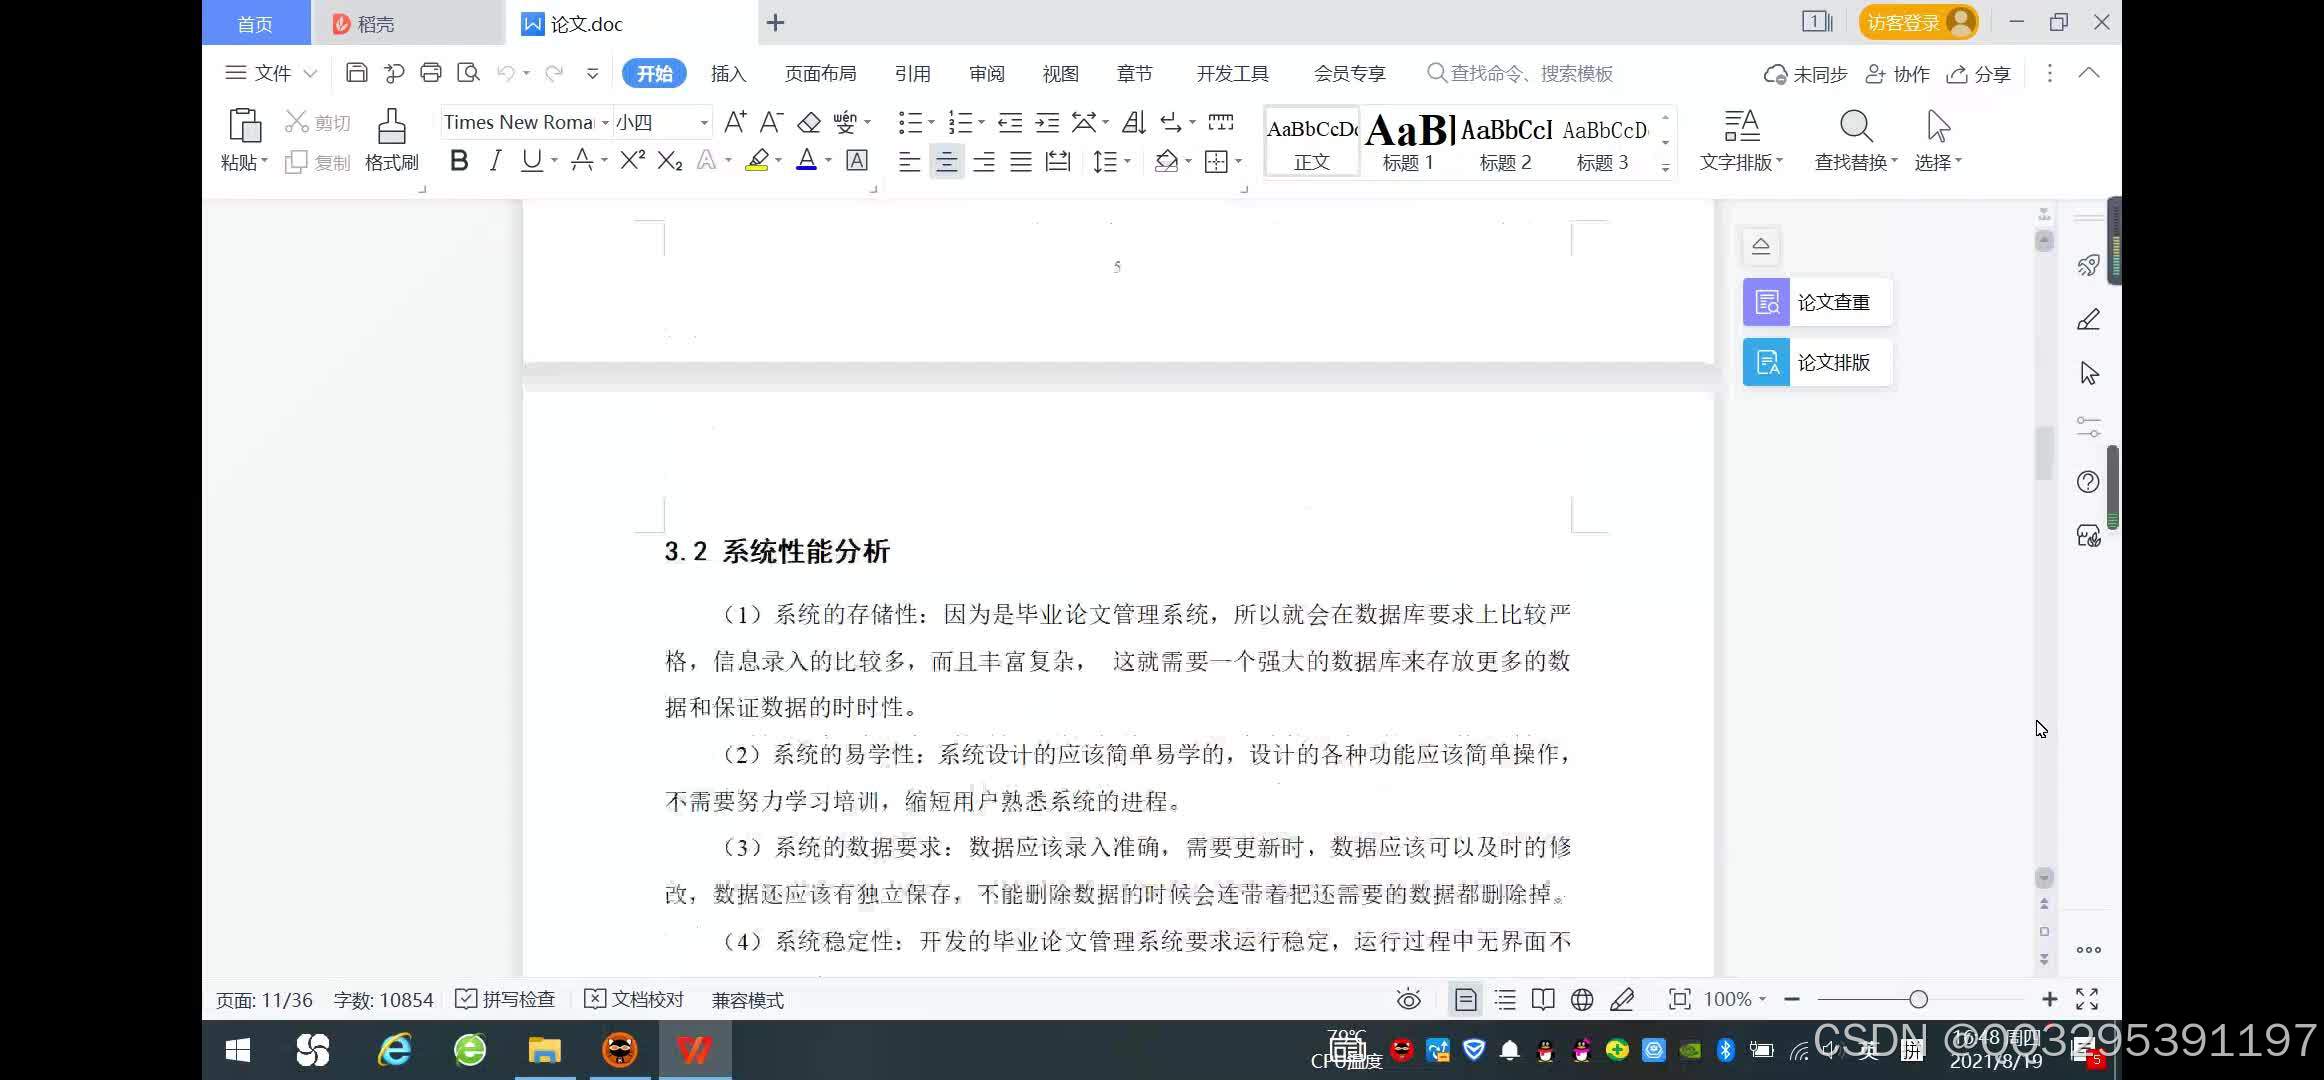Switch to outline view icon
2324x1080 pixels.
click(1505, 999)
